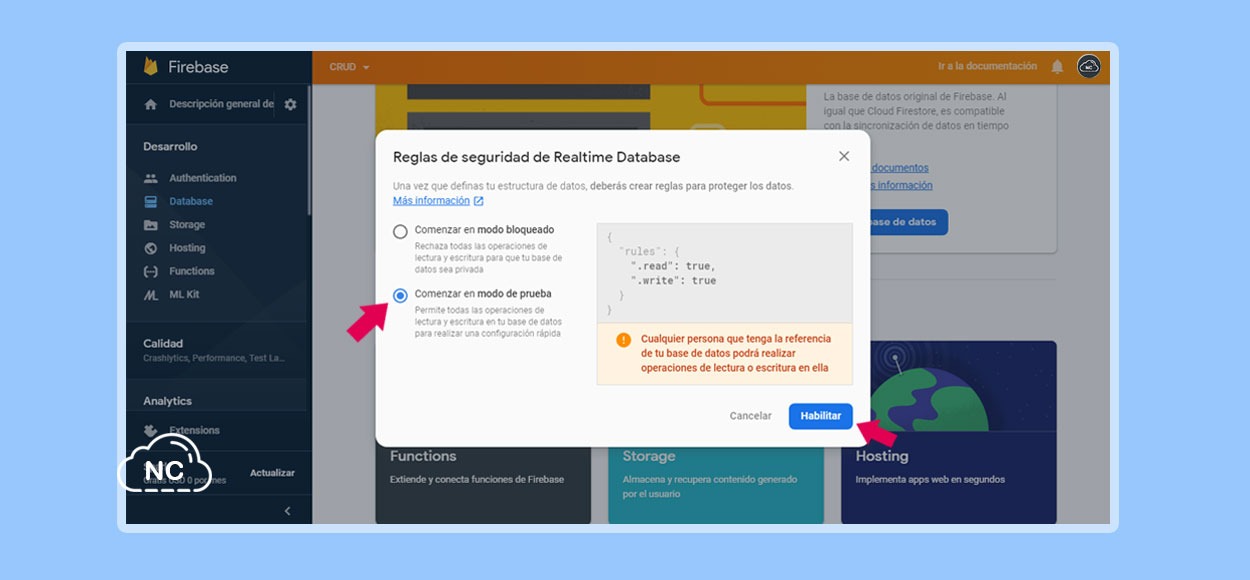1250x580 pixels.
Task: Open the user account avatar
Action: [x=1089, y=67]
